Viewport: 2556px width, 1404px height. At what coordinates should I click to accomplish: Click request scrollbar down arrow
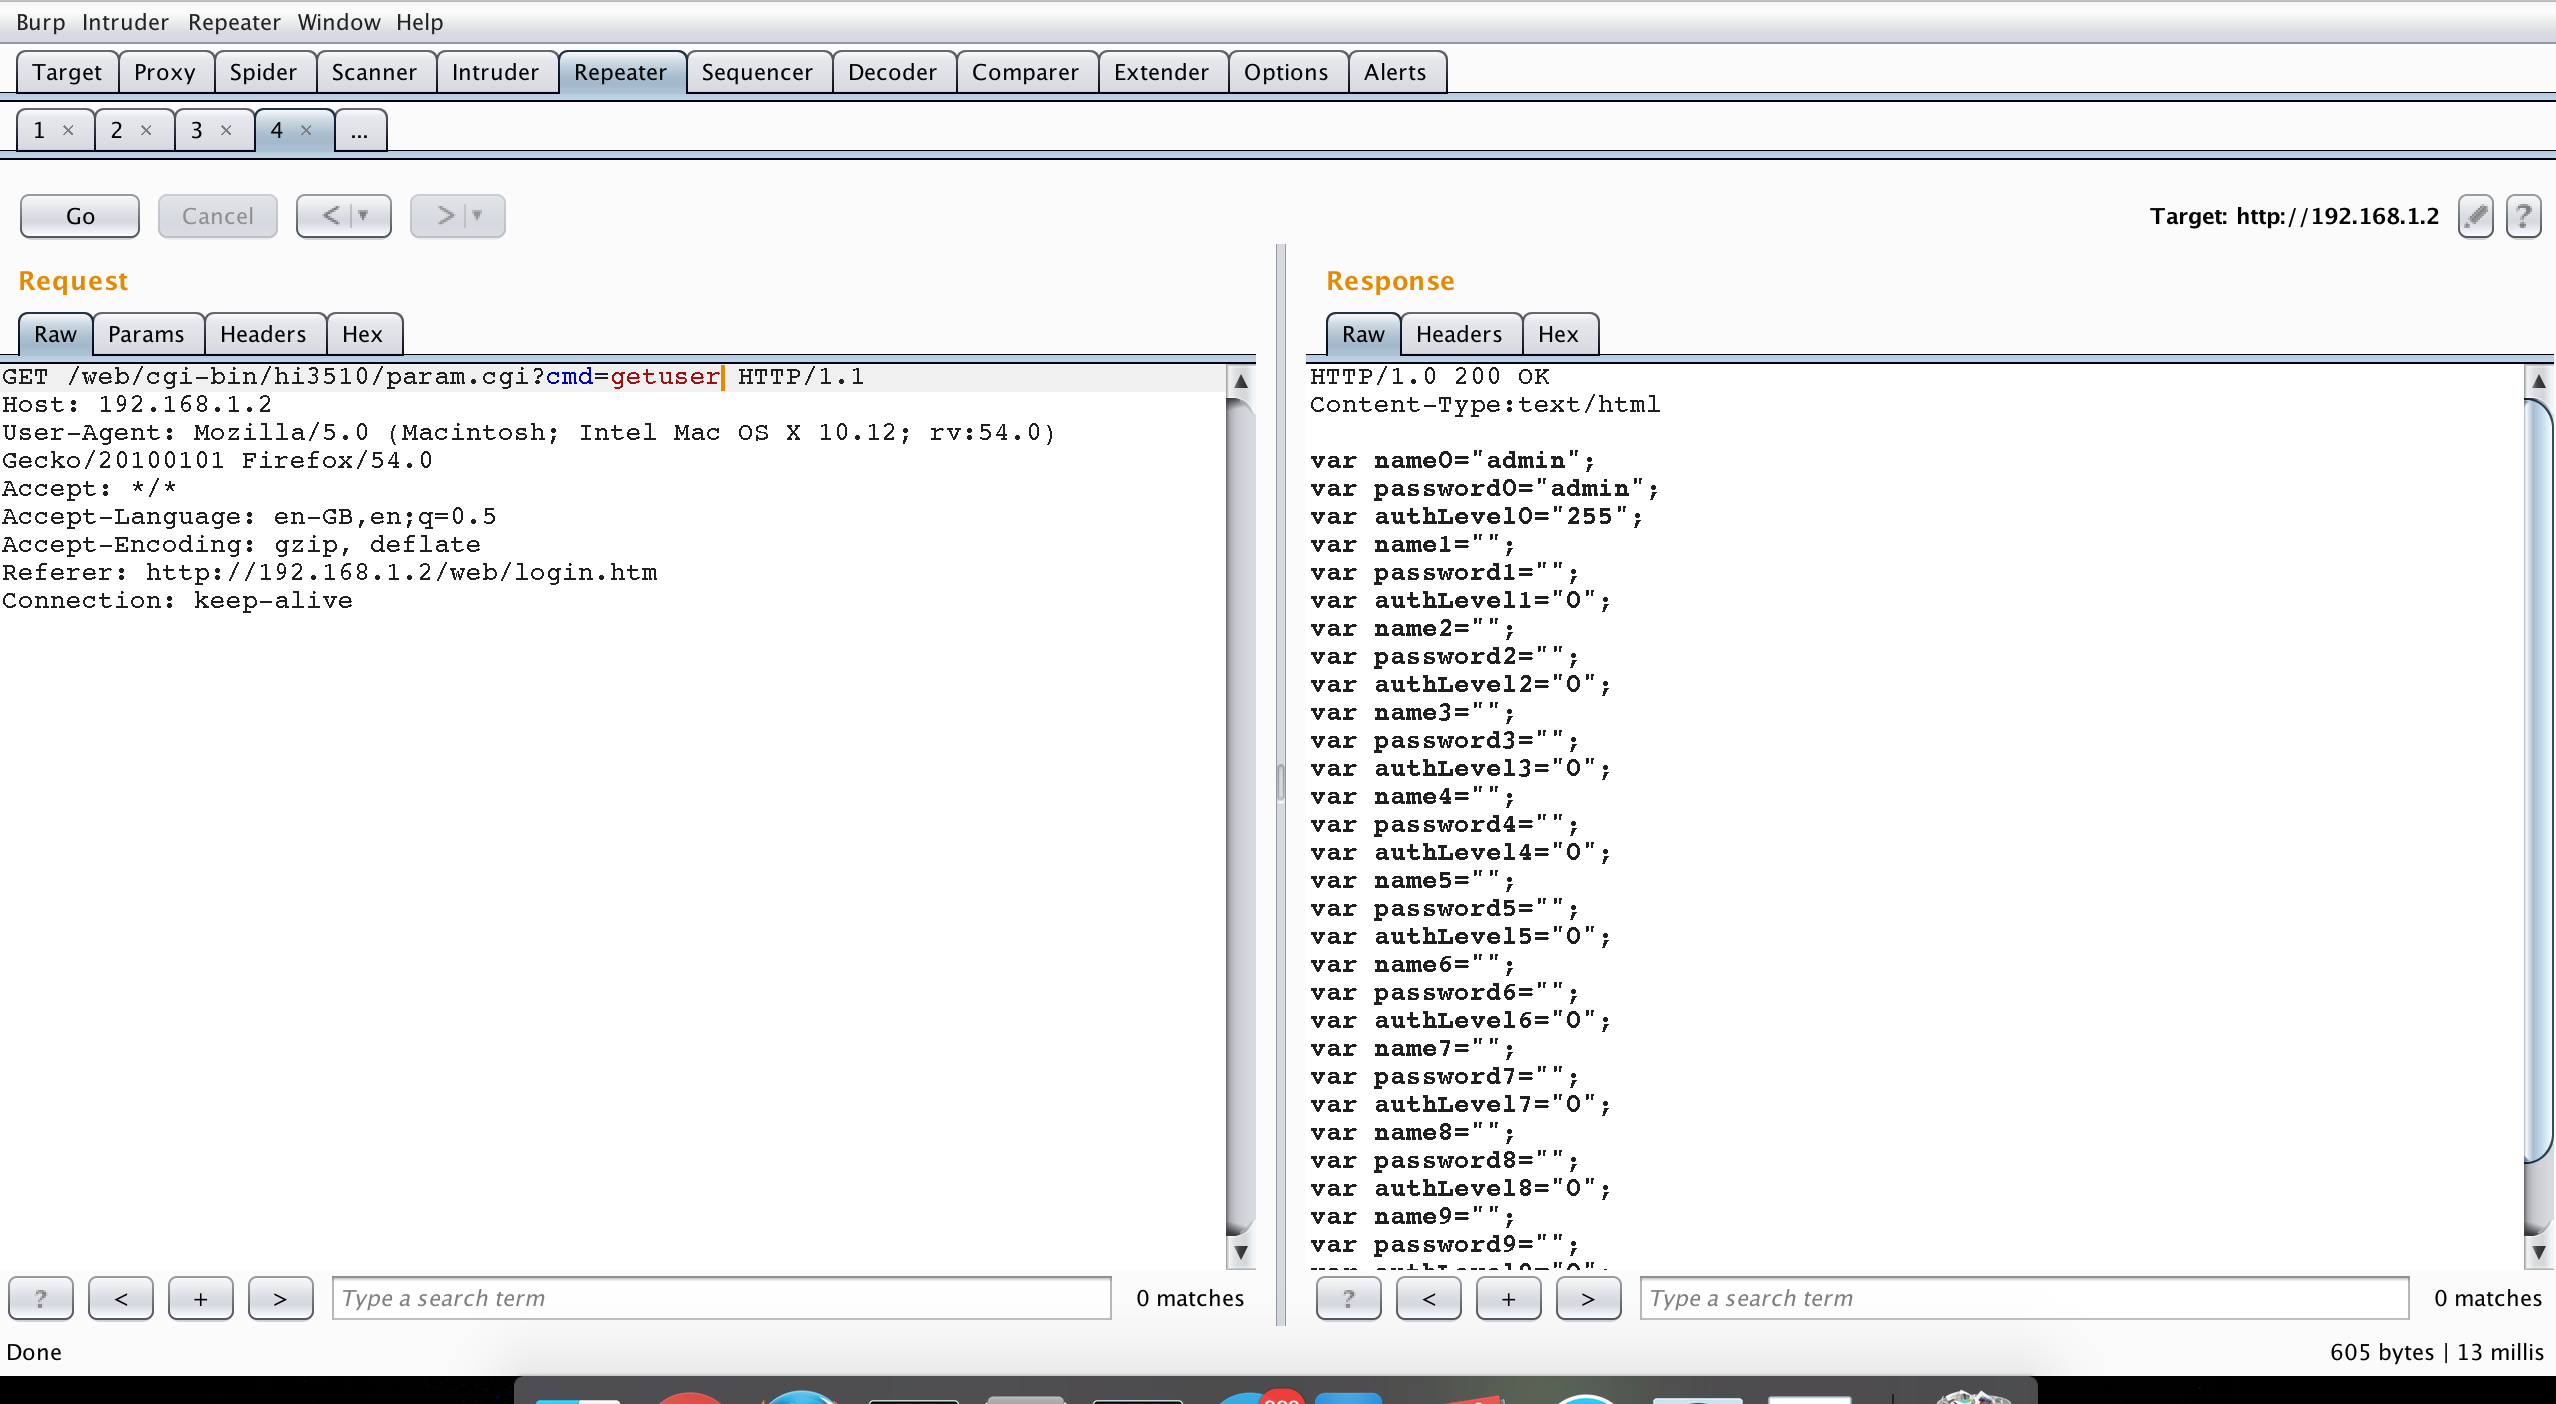[1241, 1252]
